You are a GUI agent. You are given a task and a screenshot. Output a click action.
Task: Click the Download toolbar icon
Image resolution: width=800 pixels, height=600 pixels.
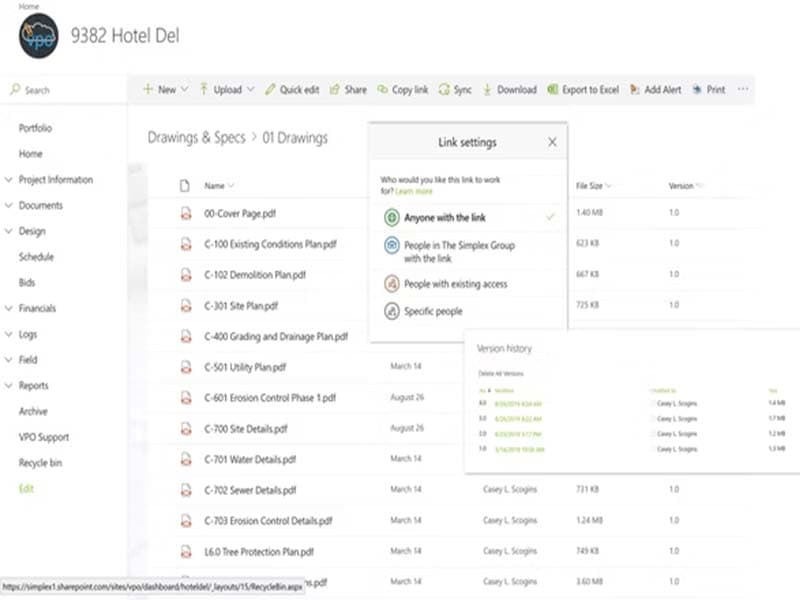tap(488, 90)
